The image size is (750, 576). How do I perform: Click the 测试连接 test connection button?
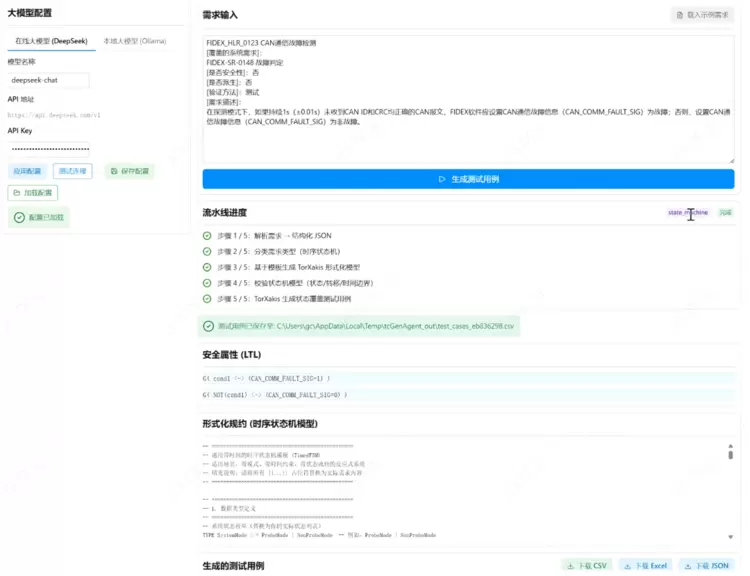click(73, 171)
